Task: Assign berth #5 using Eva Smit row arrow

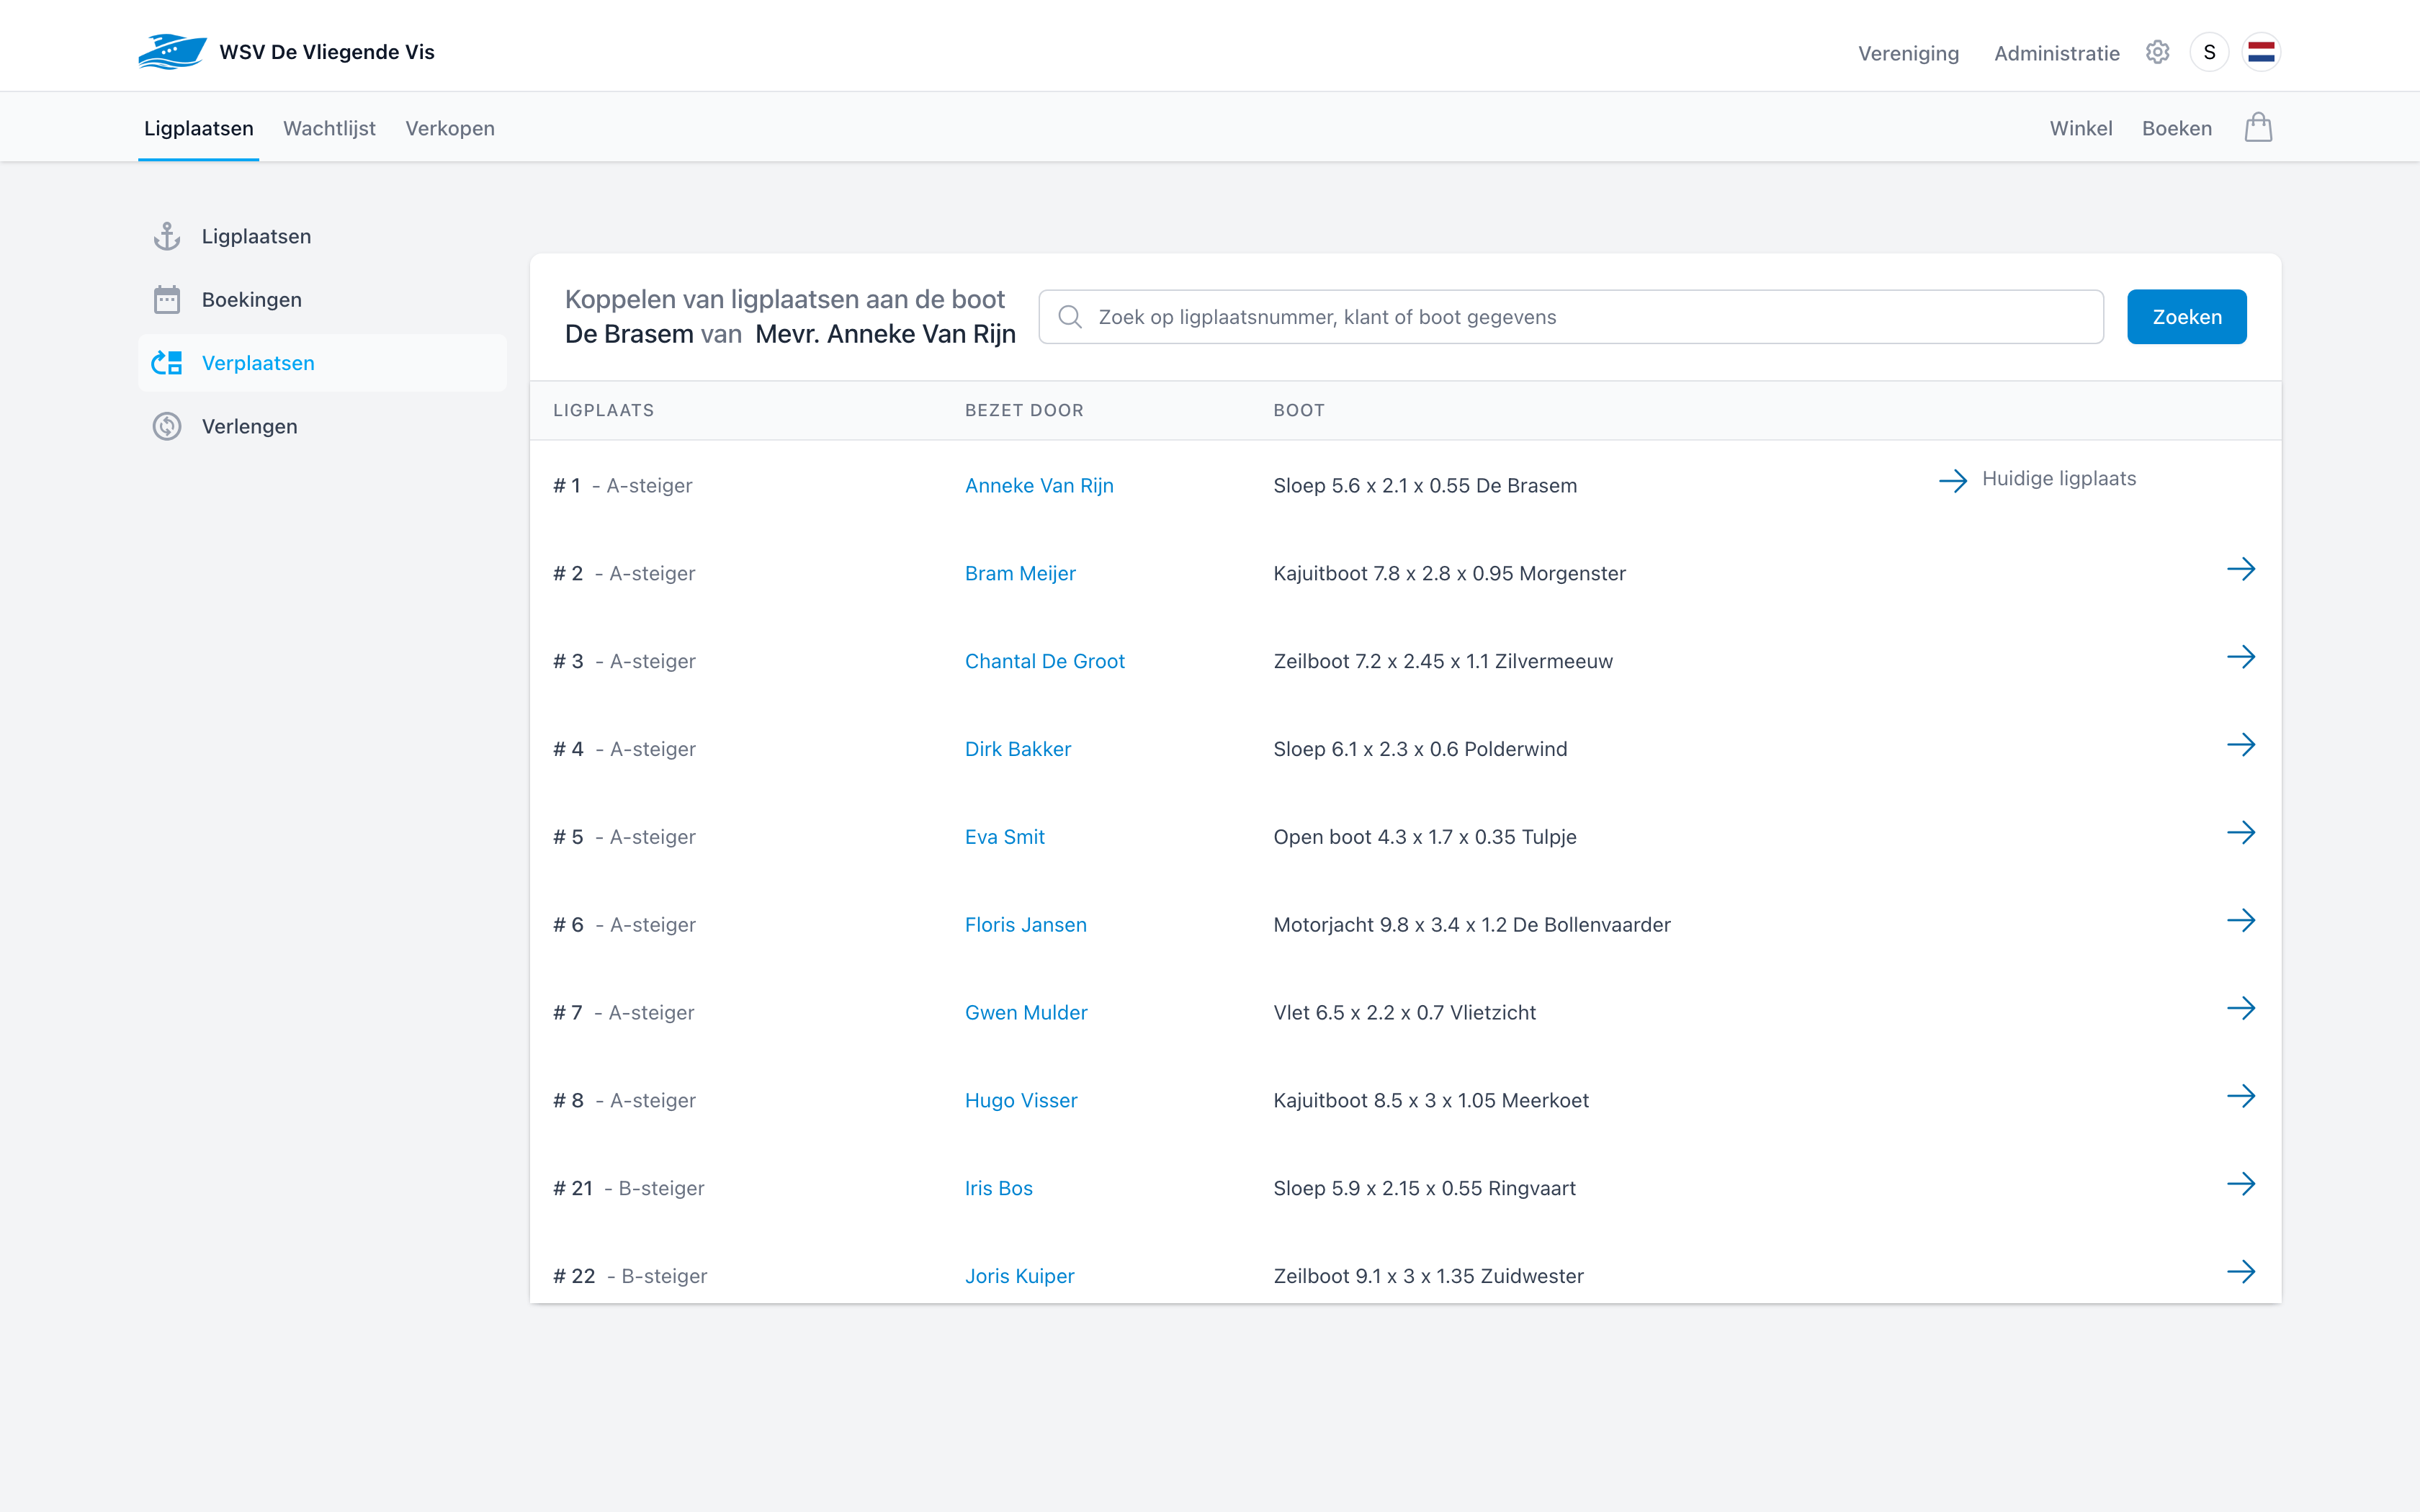Action: tap(2241, 833)
